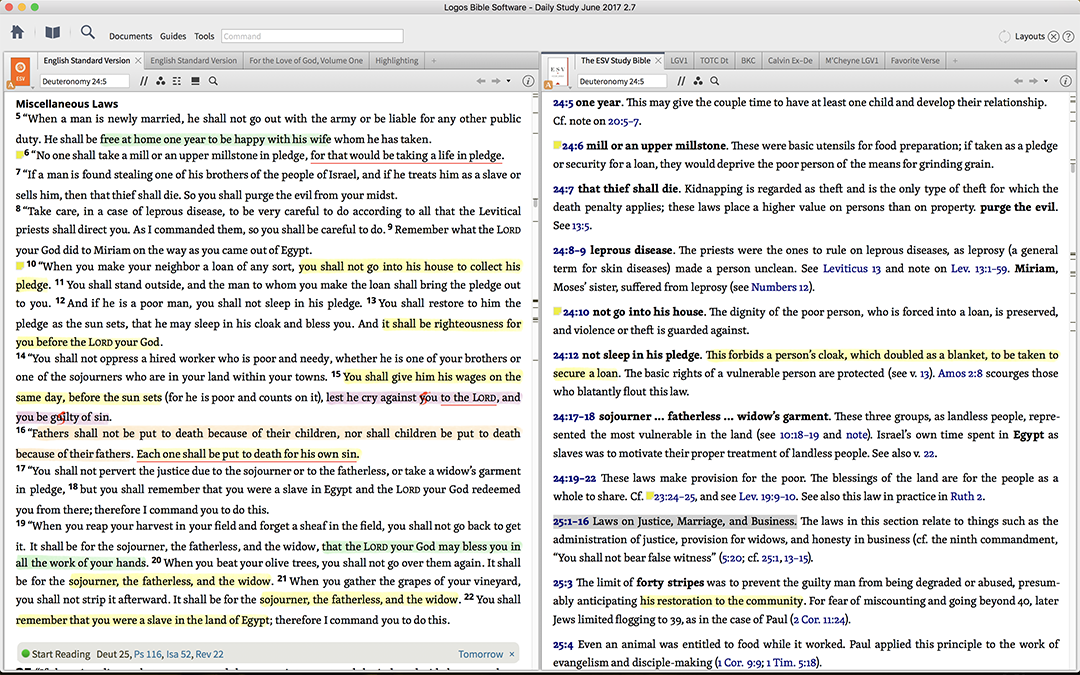This screenshot has width=1080, height=675.
Task: Follow the Ruth 2 link
Action: coord(966,496)
